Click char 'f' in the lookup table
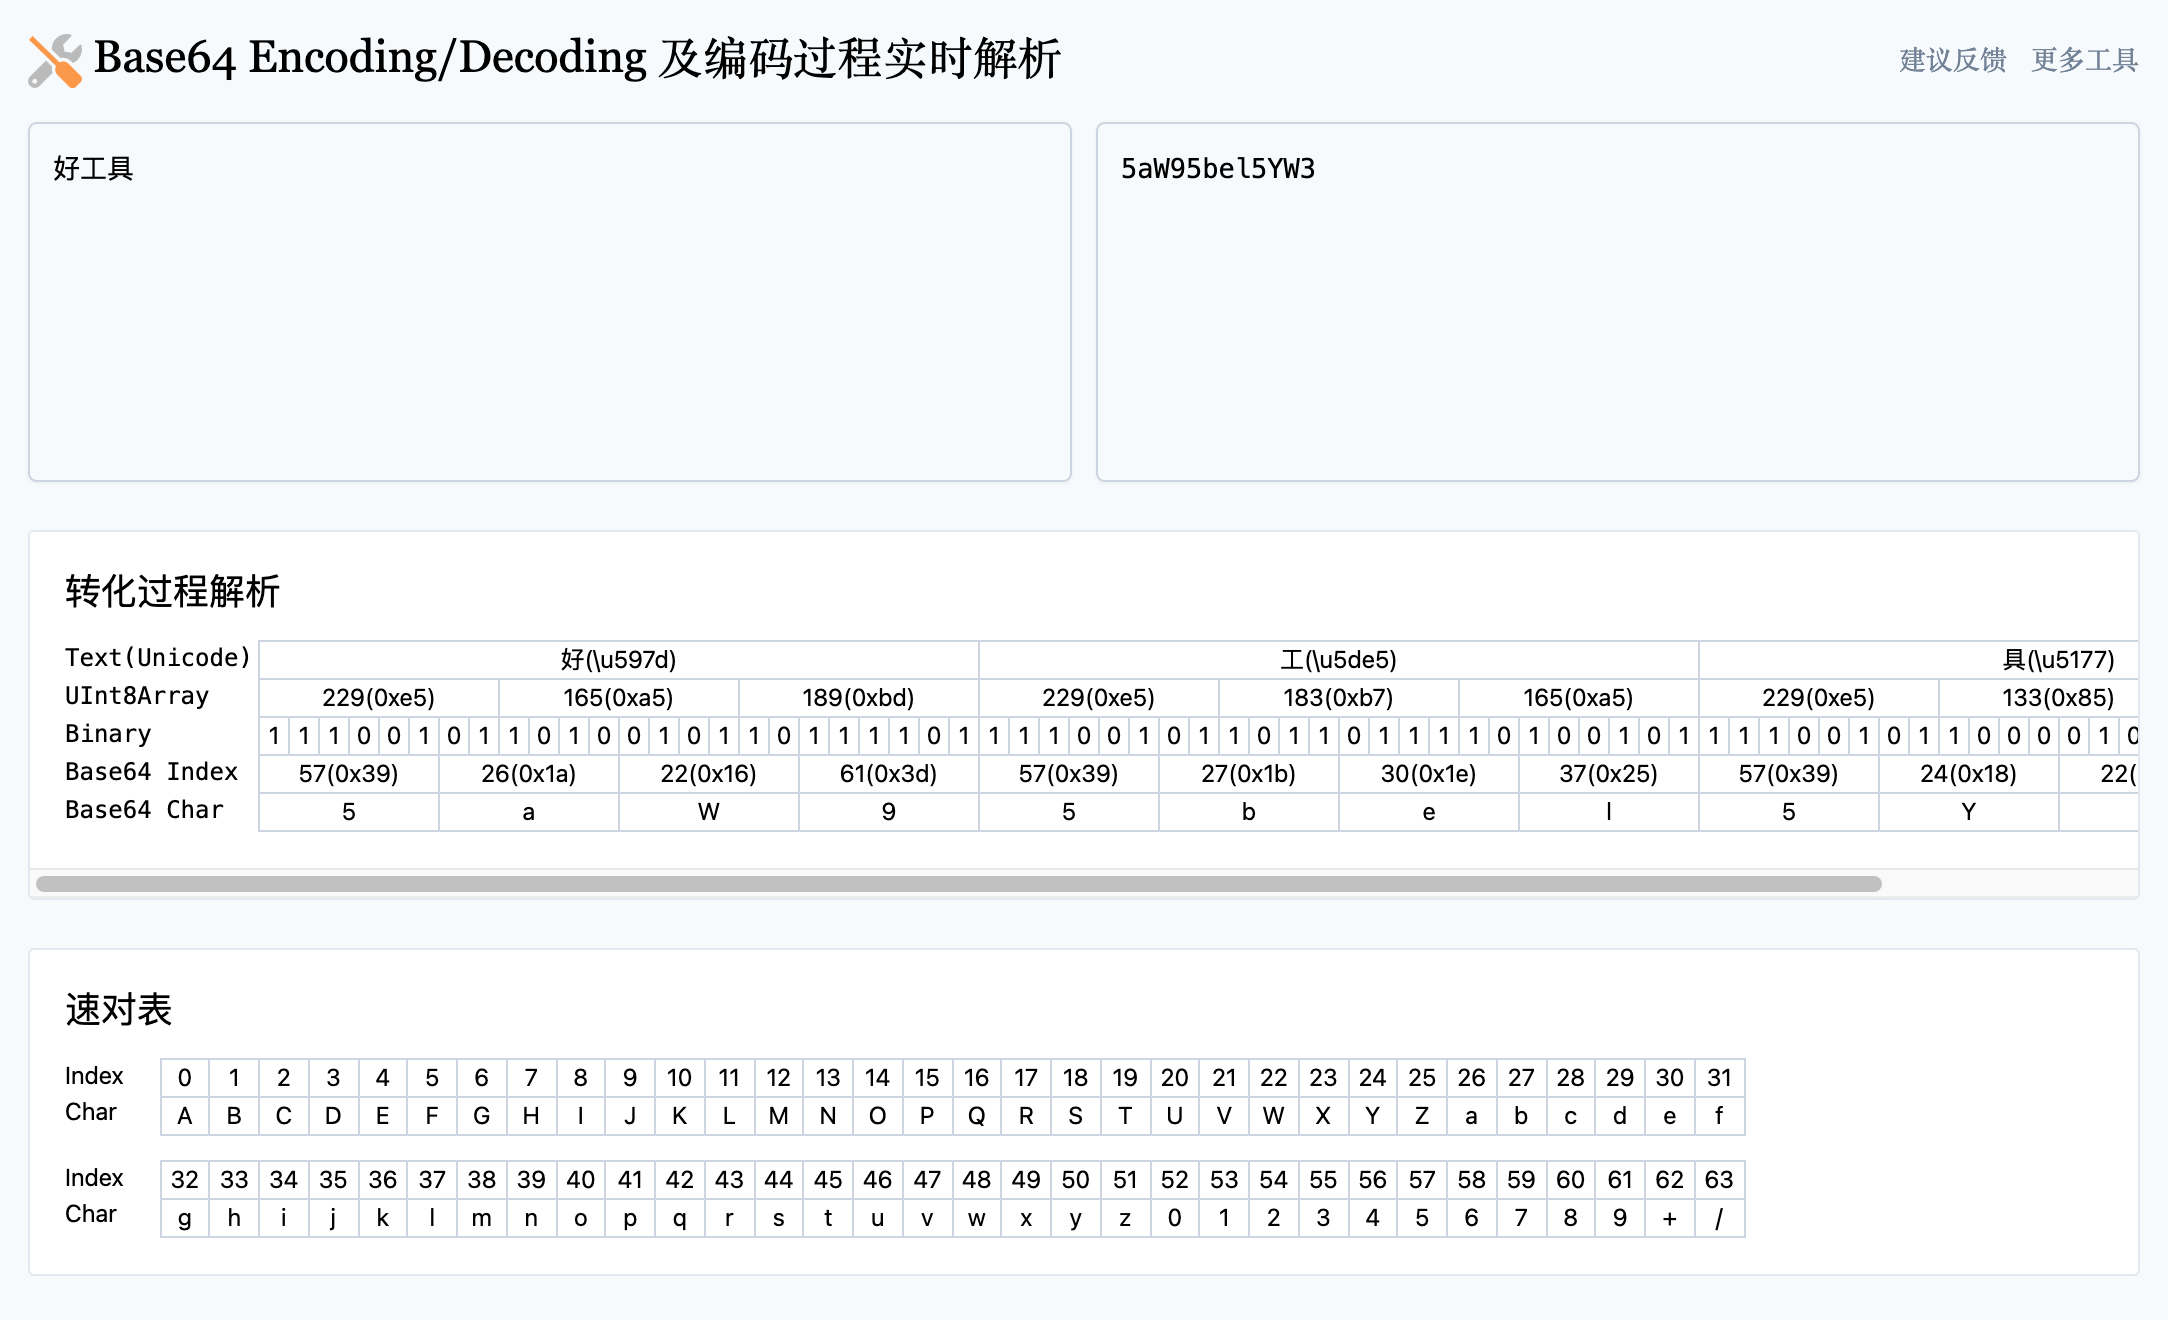2168x1320 pixels. click(x=1719, y=1116)
